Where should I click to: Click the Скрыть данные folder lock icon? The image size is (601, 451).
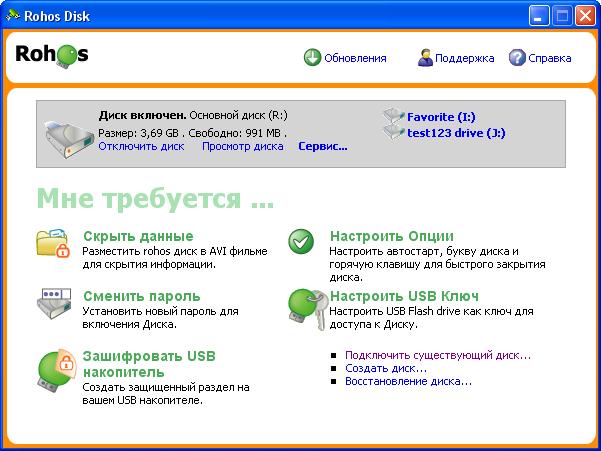click(x=53, y=243)
